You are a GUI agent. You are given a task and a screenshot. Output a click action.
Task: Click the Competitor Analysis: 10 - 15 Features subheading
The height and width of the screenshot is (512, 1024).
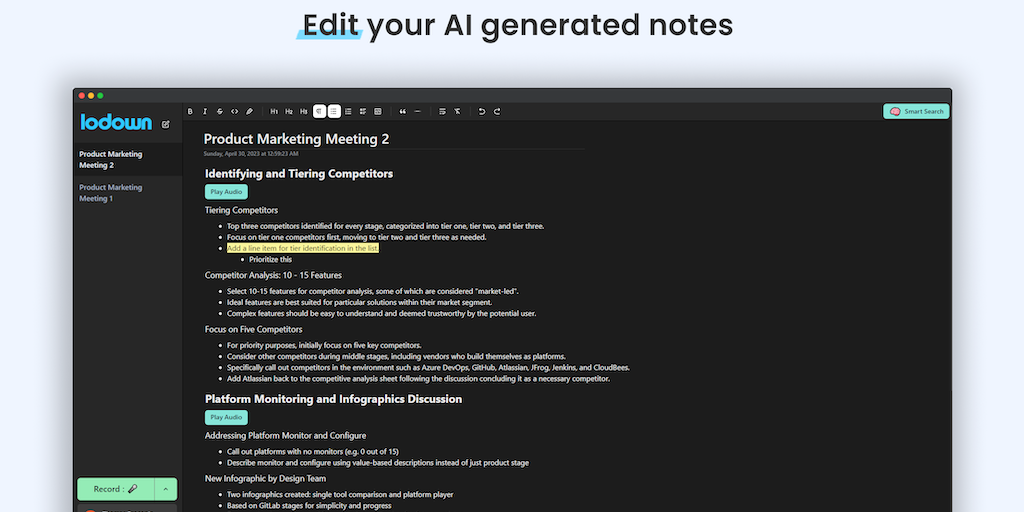click(x=273, y=275)
